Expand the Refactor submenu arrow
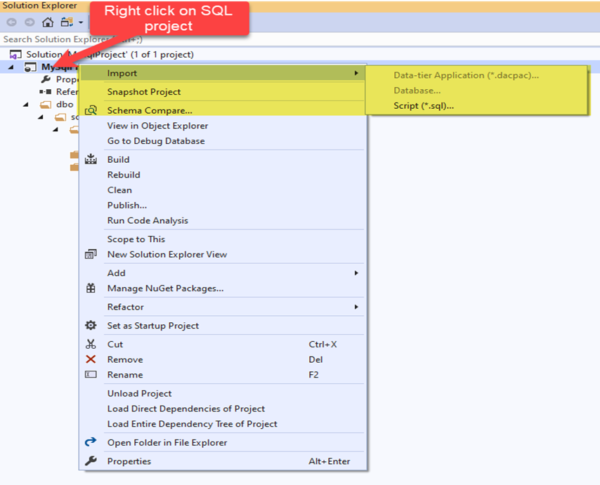The height and width of the screenshot is (485, 600). tap(356, 307)
